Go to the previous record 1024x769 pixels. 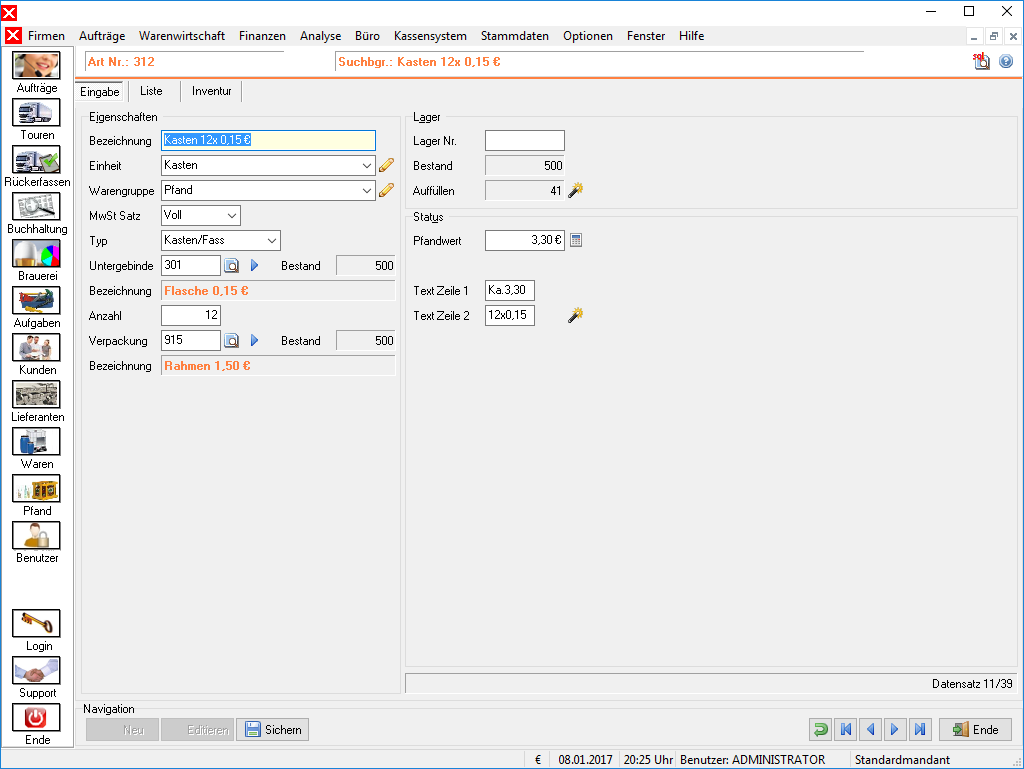pyautogui.click(x=871, y=729)
